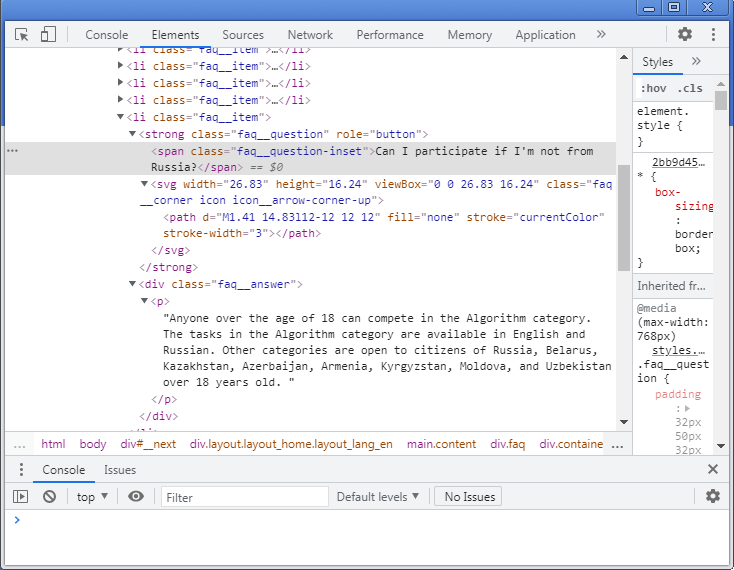Image resolution: width=734 pixels, height=570 pixels.
Task: Collapse the p element node
Action: pyautogui.click(x=145, y=301)
